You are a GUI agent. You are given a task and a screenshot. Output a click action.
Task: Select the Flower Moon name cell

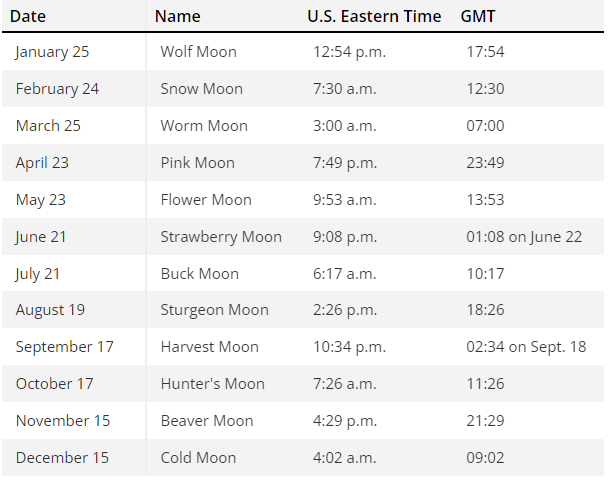206,200
